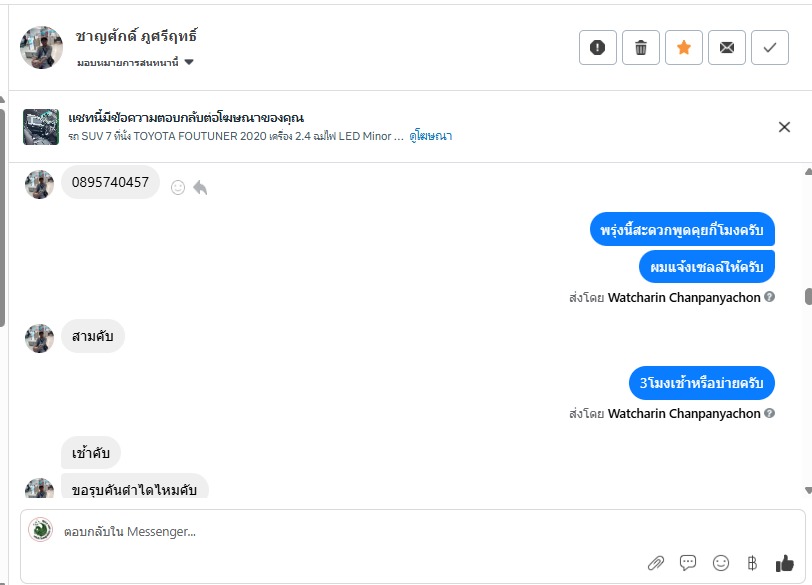
Task: Reply to the 0895740457 message
Action: pos(200,187)
